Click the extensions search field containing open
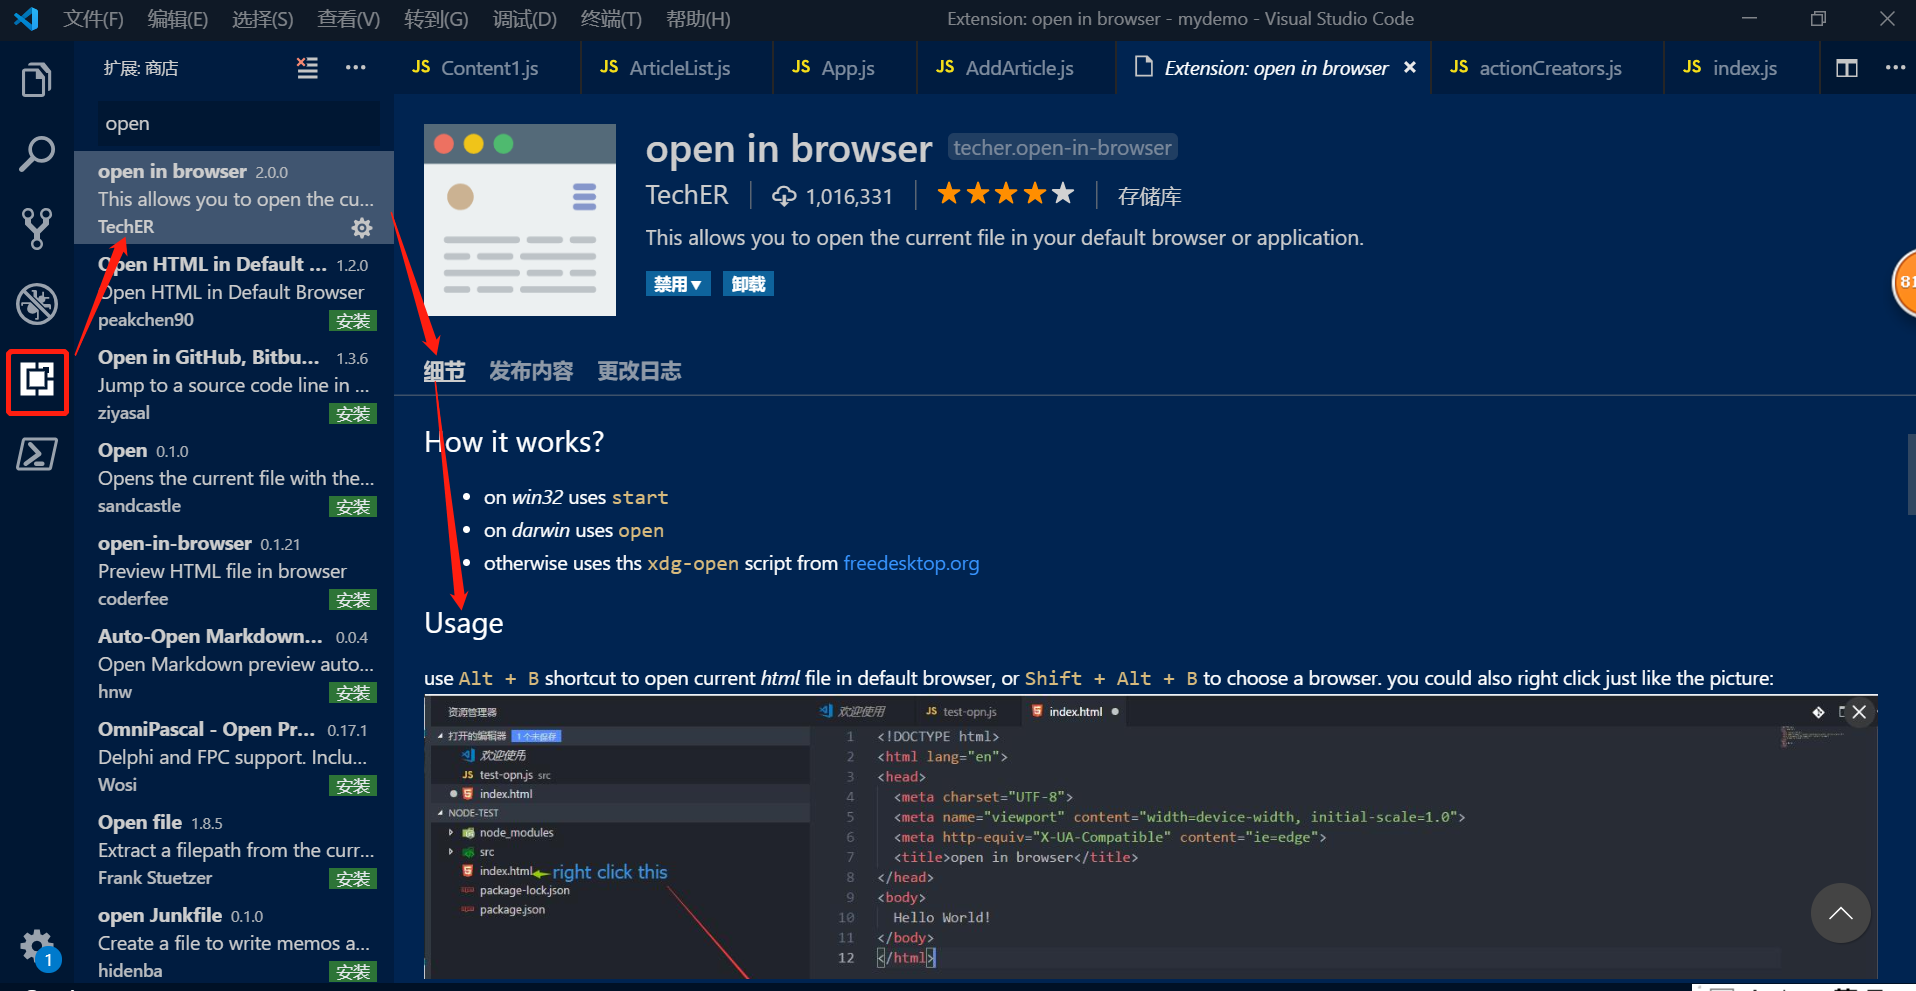Image resolution: width=1916 pixels, height=991 pixels. (x=238, y=124)
